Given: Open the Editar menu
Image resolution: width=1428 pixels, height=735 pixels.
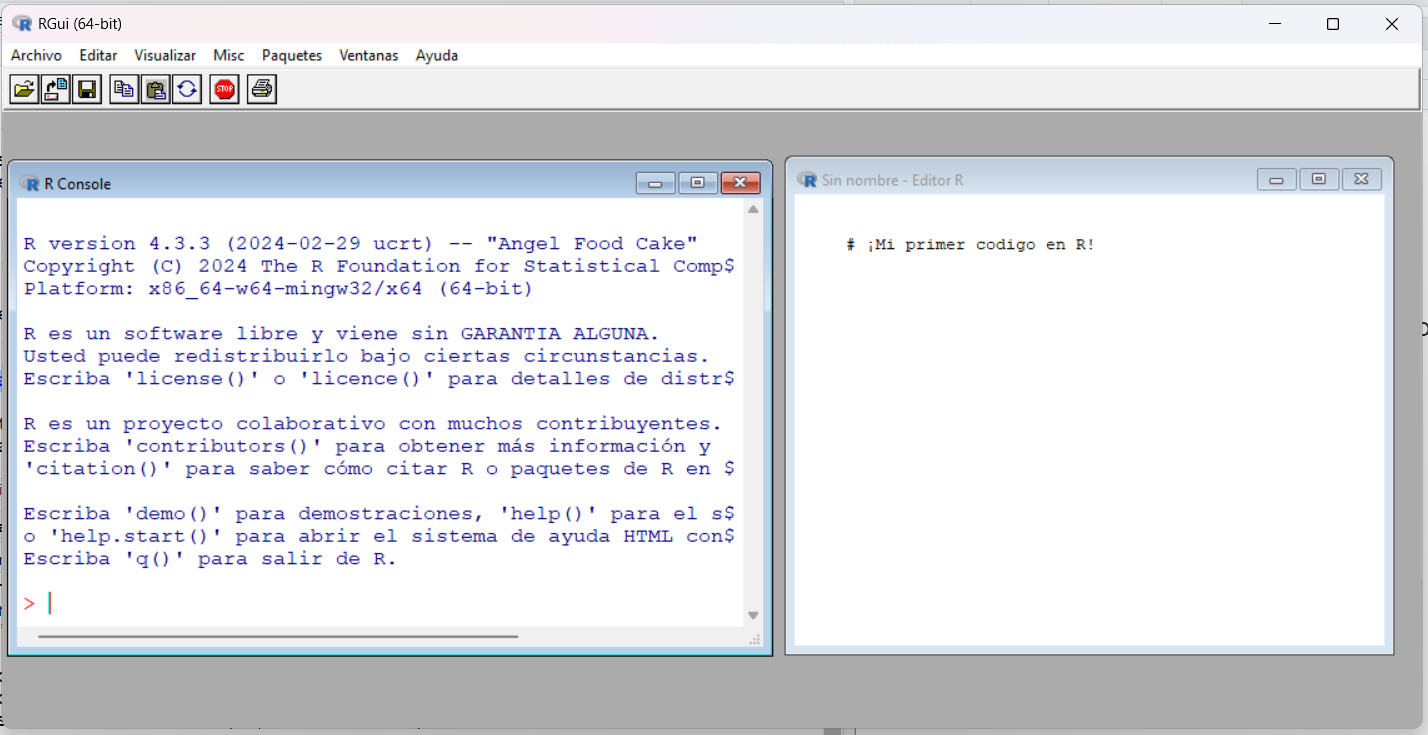Looking at the screenshot, I should coord(98,55).
